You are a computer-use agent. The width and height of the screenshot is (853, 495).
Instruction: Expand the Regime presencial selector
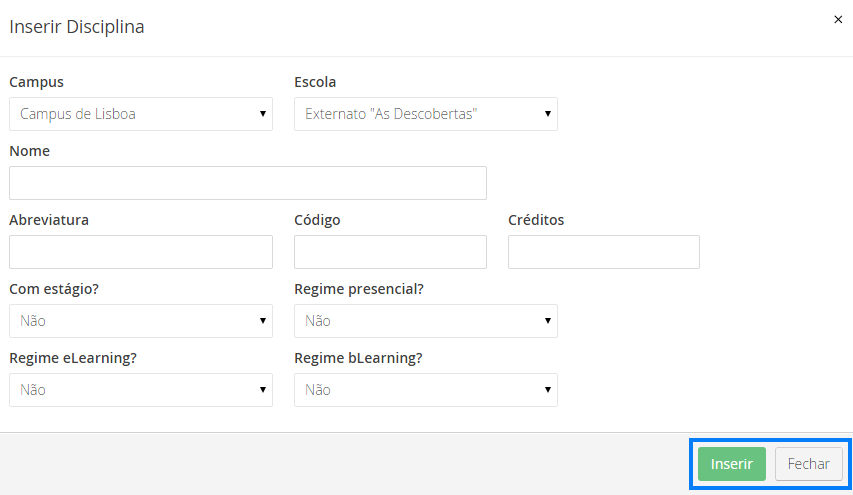point(425,321)
